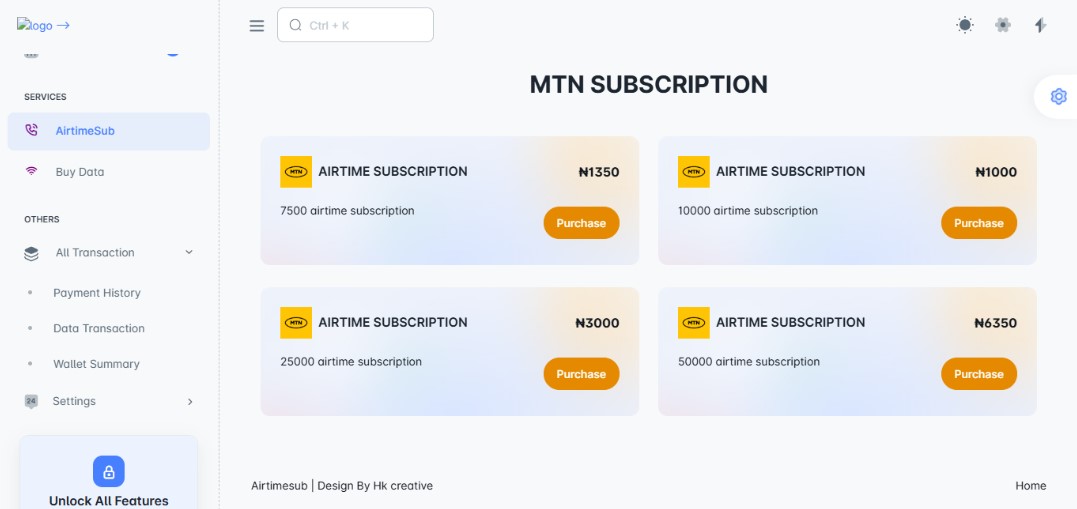Collapse the All Transaction chevron
The width and height of the screenshot is (1077, 509).
(189, 252)
